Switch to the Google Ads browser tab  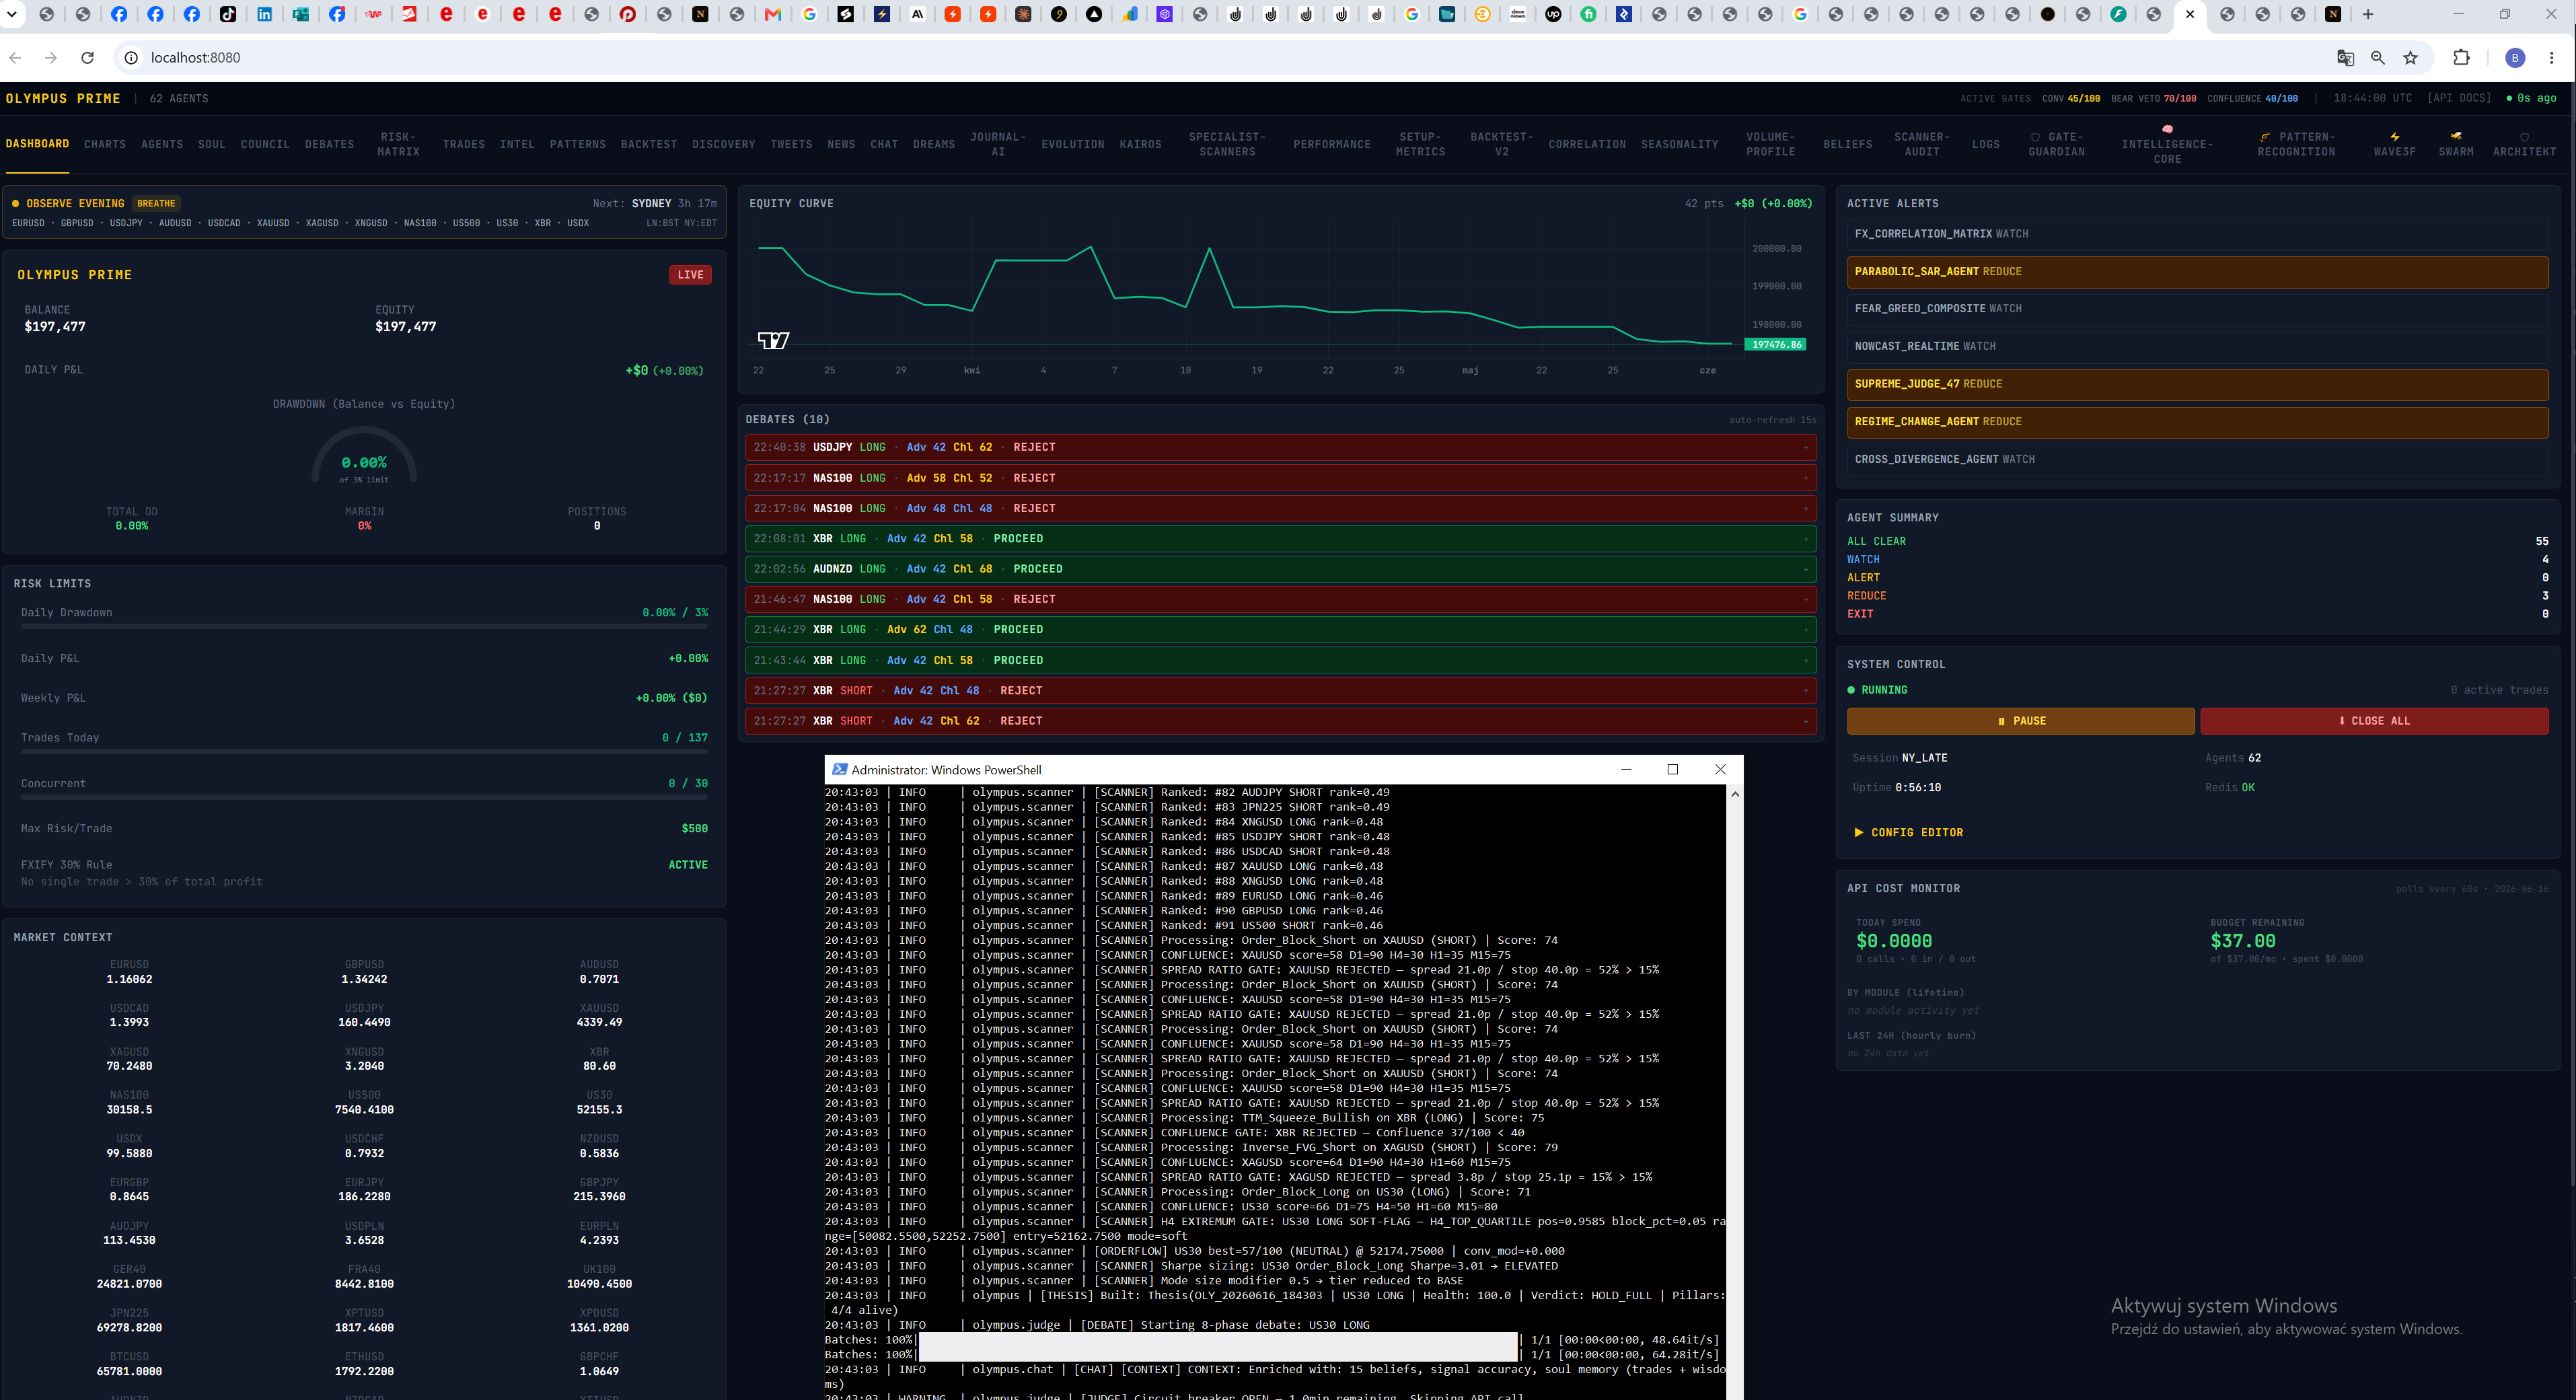tap(1129, 14)
